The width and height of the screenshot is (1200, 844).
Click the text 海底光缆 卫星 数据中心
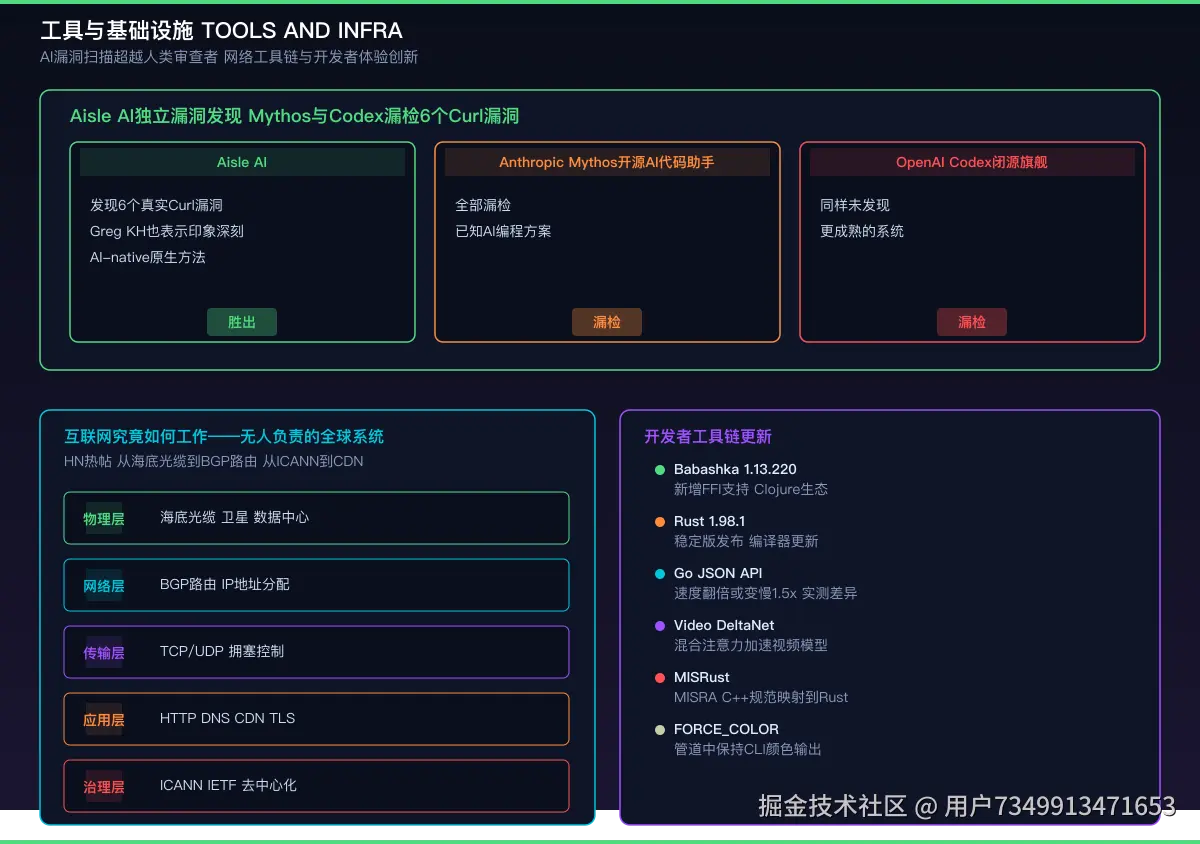point(234,517)
